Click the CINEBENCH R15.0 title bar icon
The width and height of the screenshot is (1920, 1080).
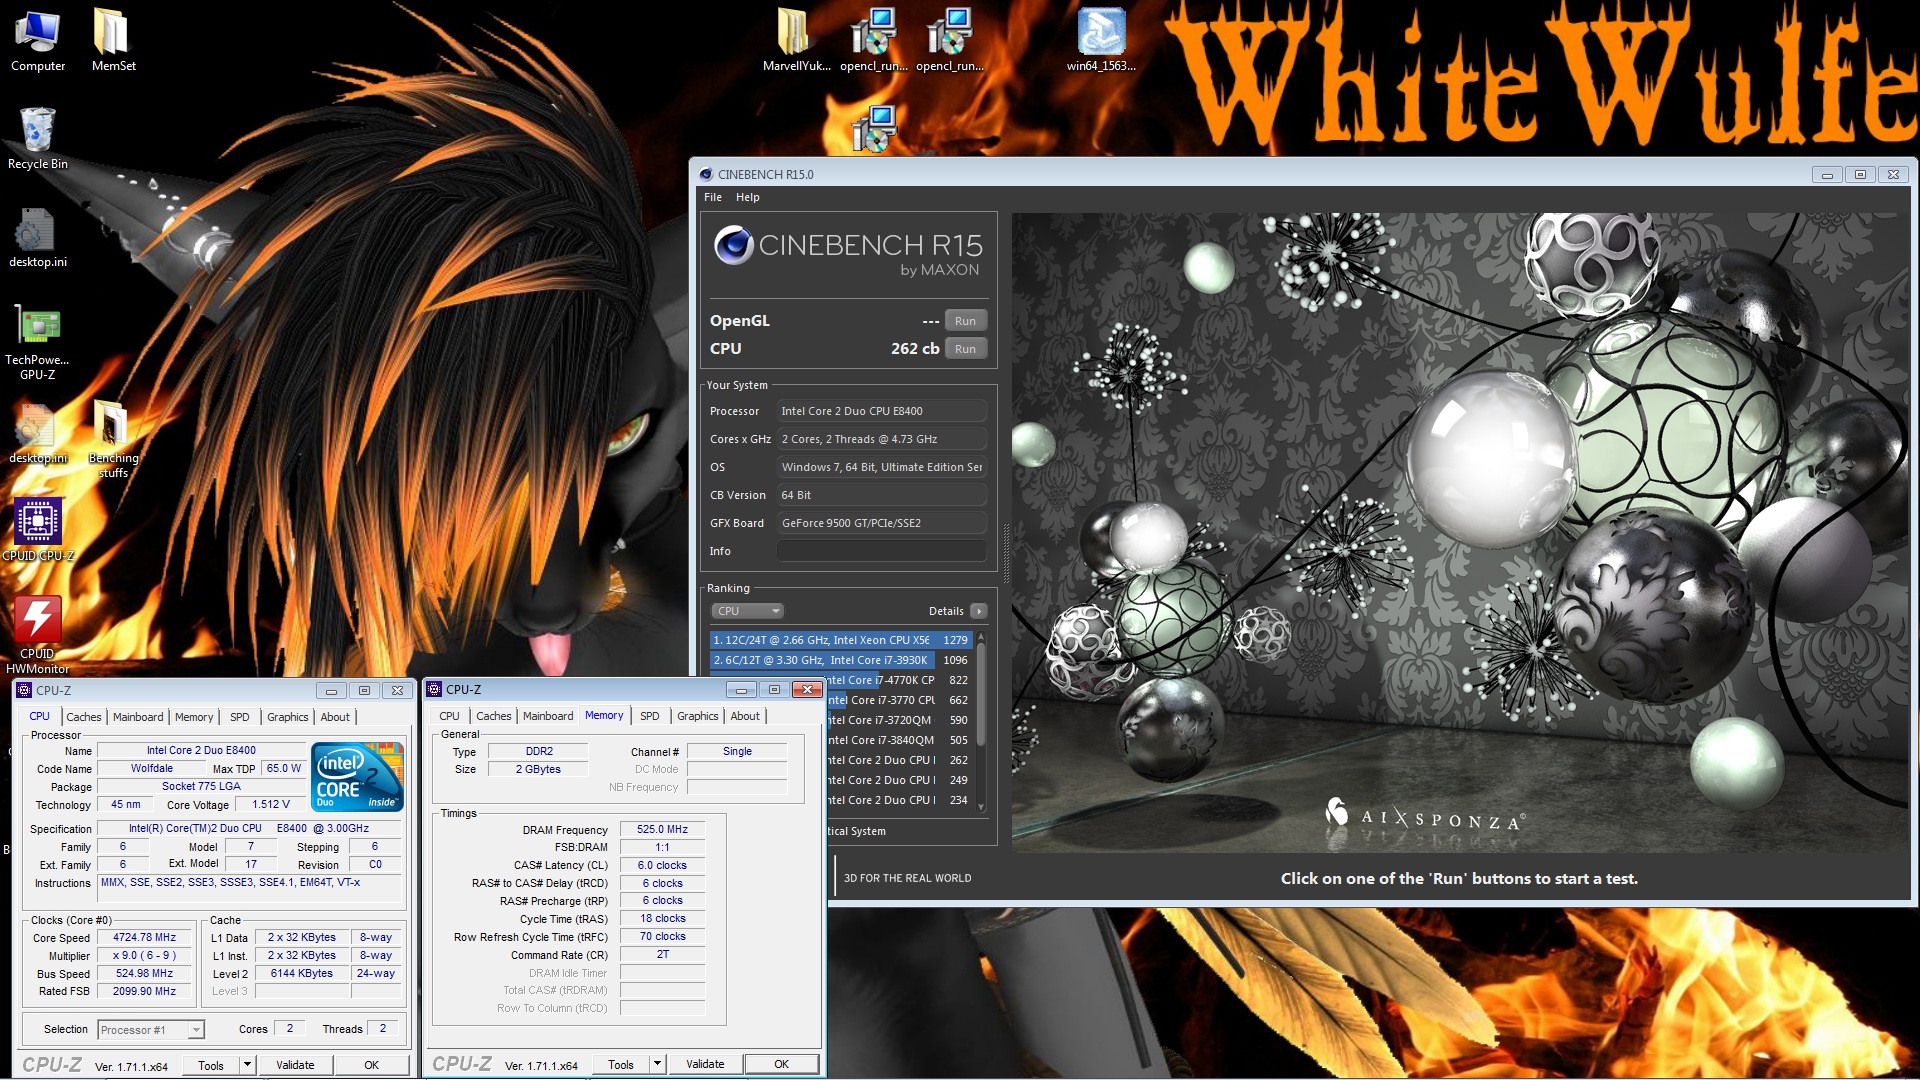coord(706,174)
